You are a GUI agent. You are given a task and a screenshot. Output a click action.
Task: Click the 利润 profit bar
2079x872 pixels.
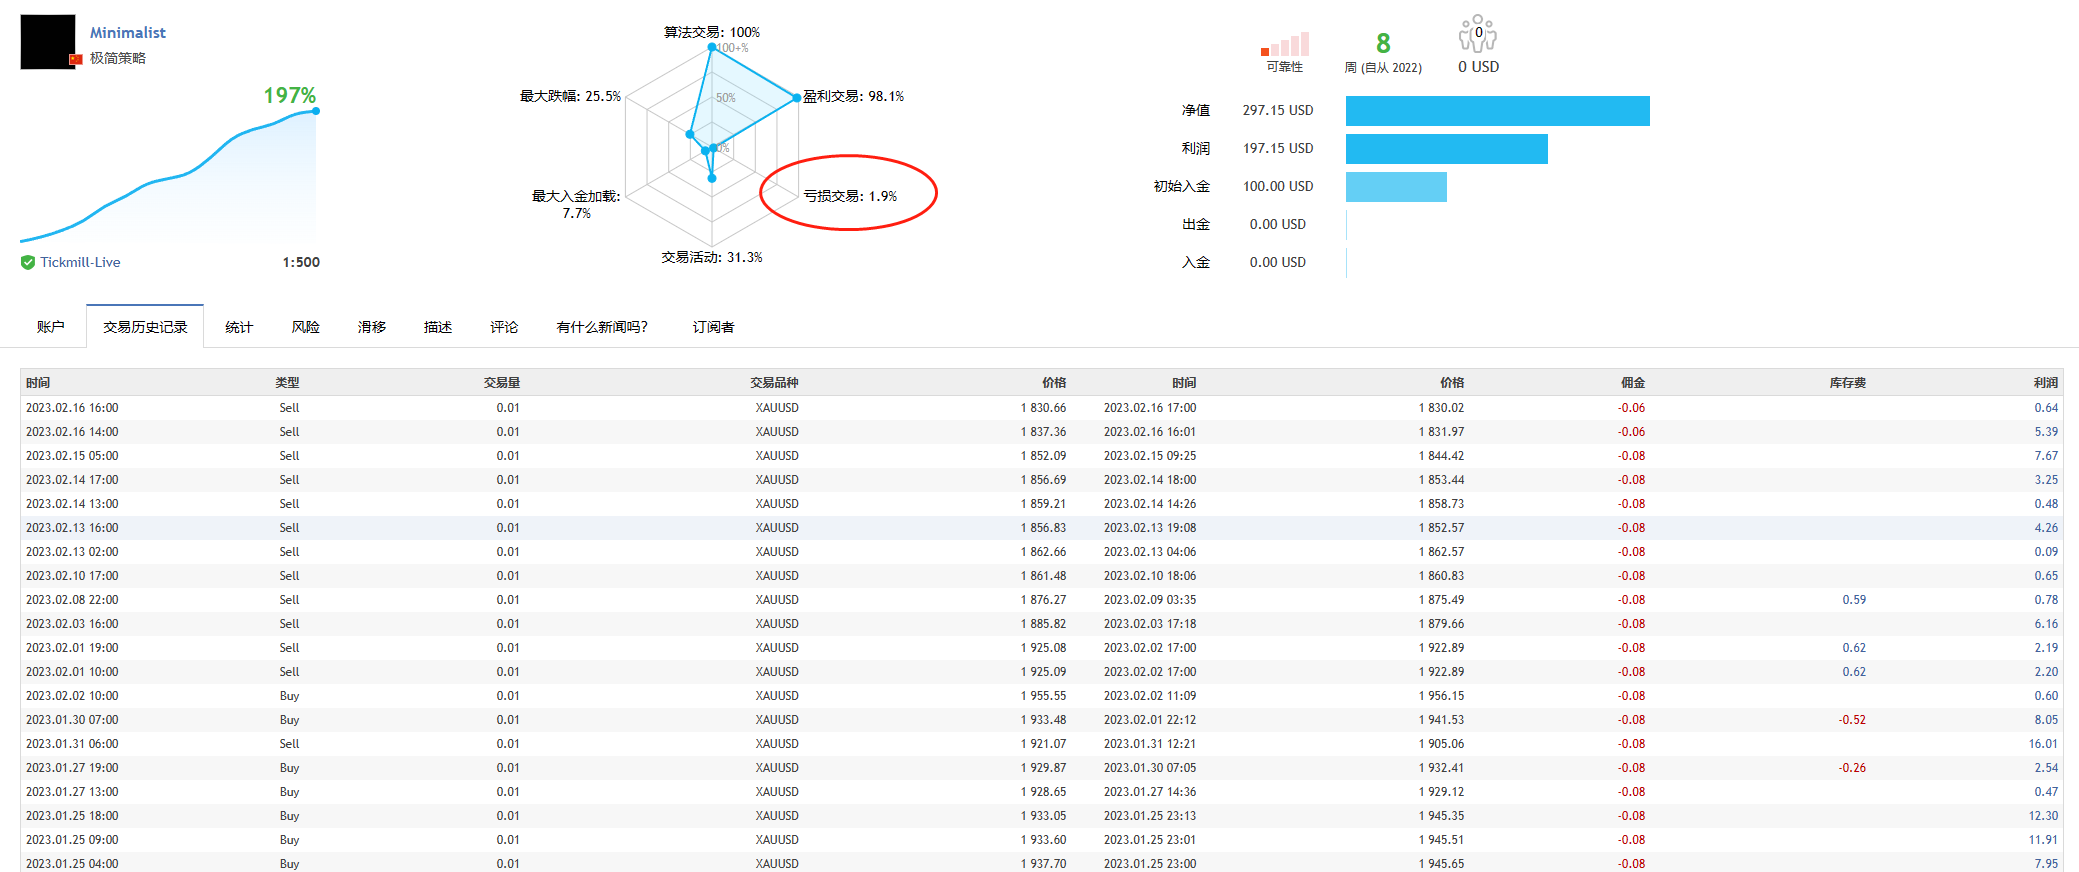[1447, 149]
